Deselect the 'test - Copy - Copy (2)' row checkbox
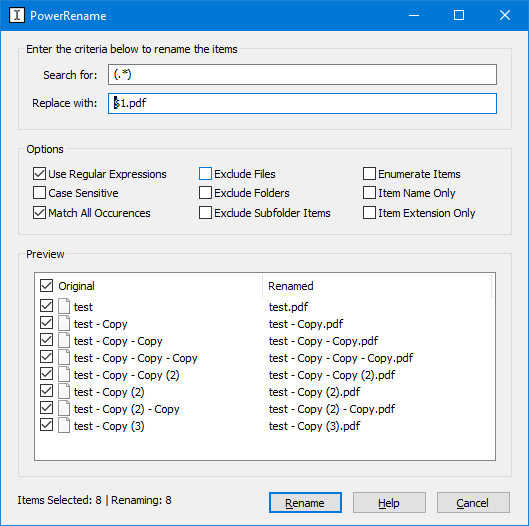Screen dimensions: 529x526 point(46,374)
